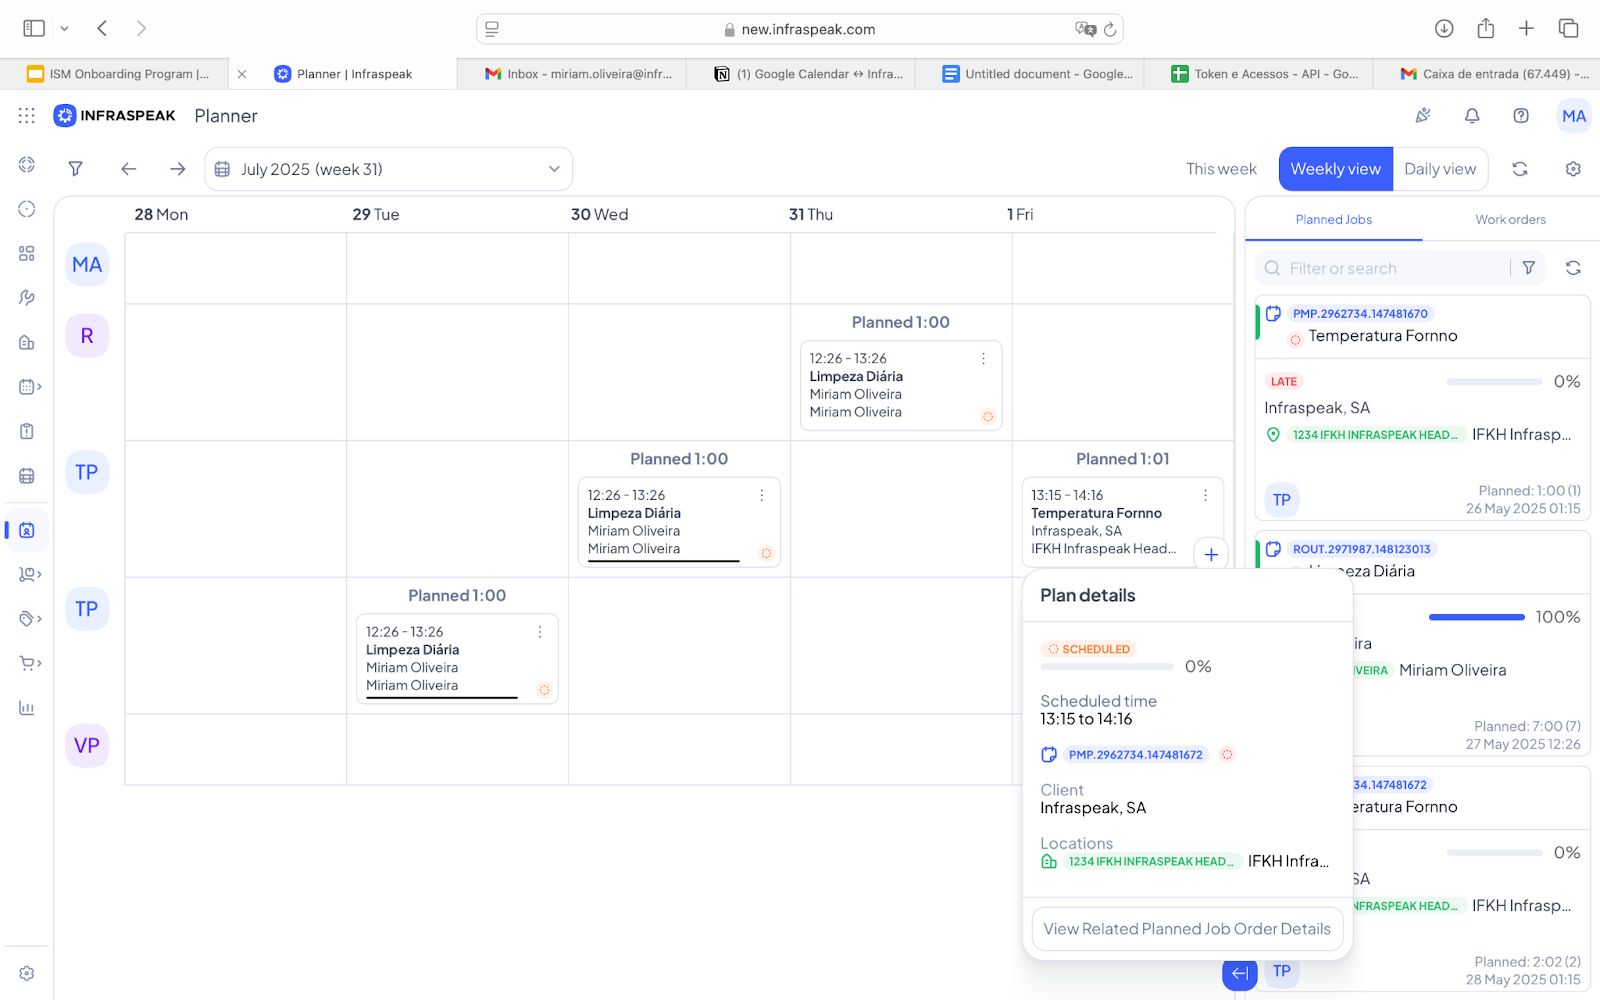Select the R technician row avatar
This screenshot has height=1000, width=1600.
(87, 336)
